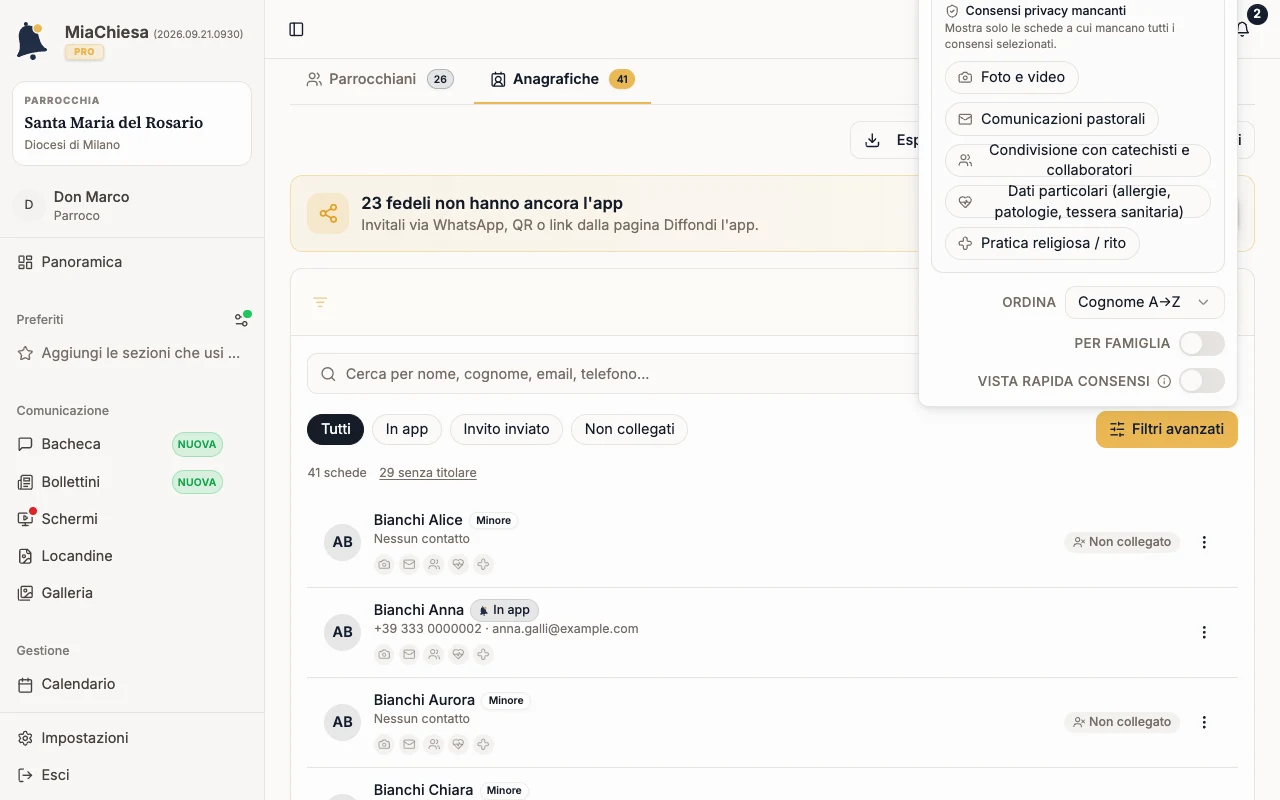Click the AB avatar of Bianchi Alice
The image size is (1280, 800).
342,542
